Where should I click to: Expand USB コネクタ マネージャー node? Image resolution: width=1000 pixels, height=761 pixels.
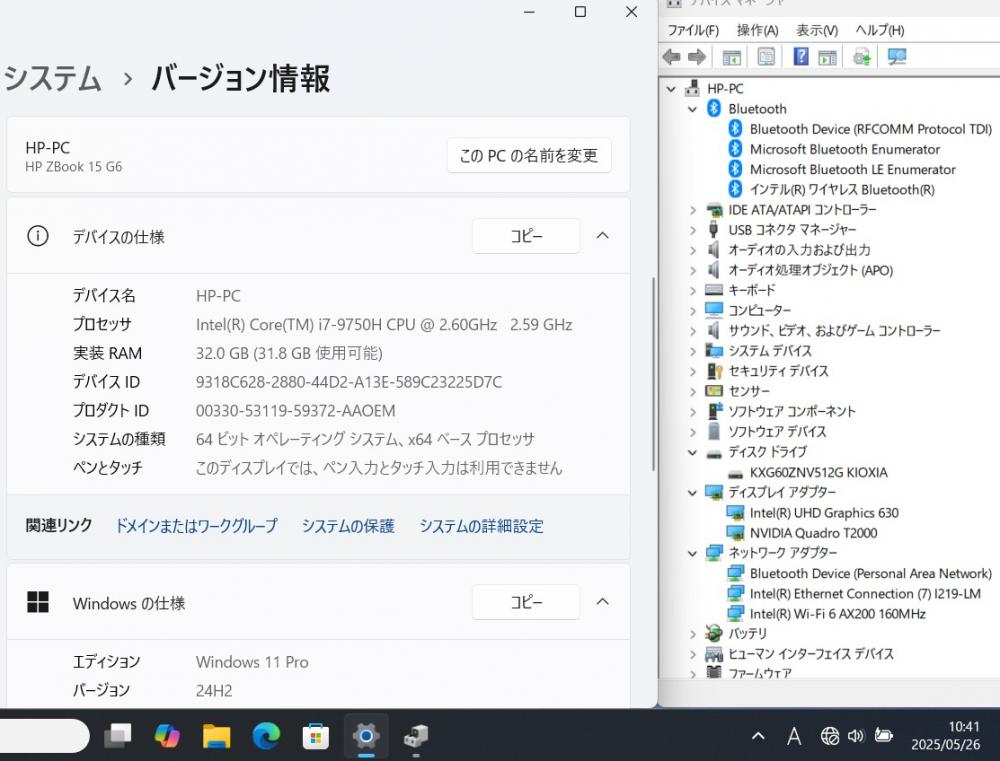693,230
